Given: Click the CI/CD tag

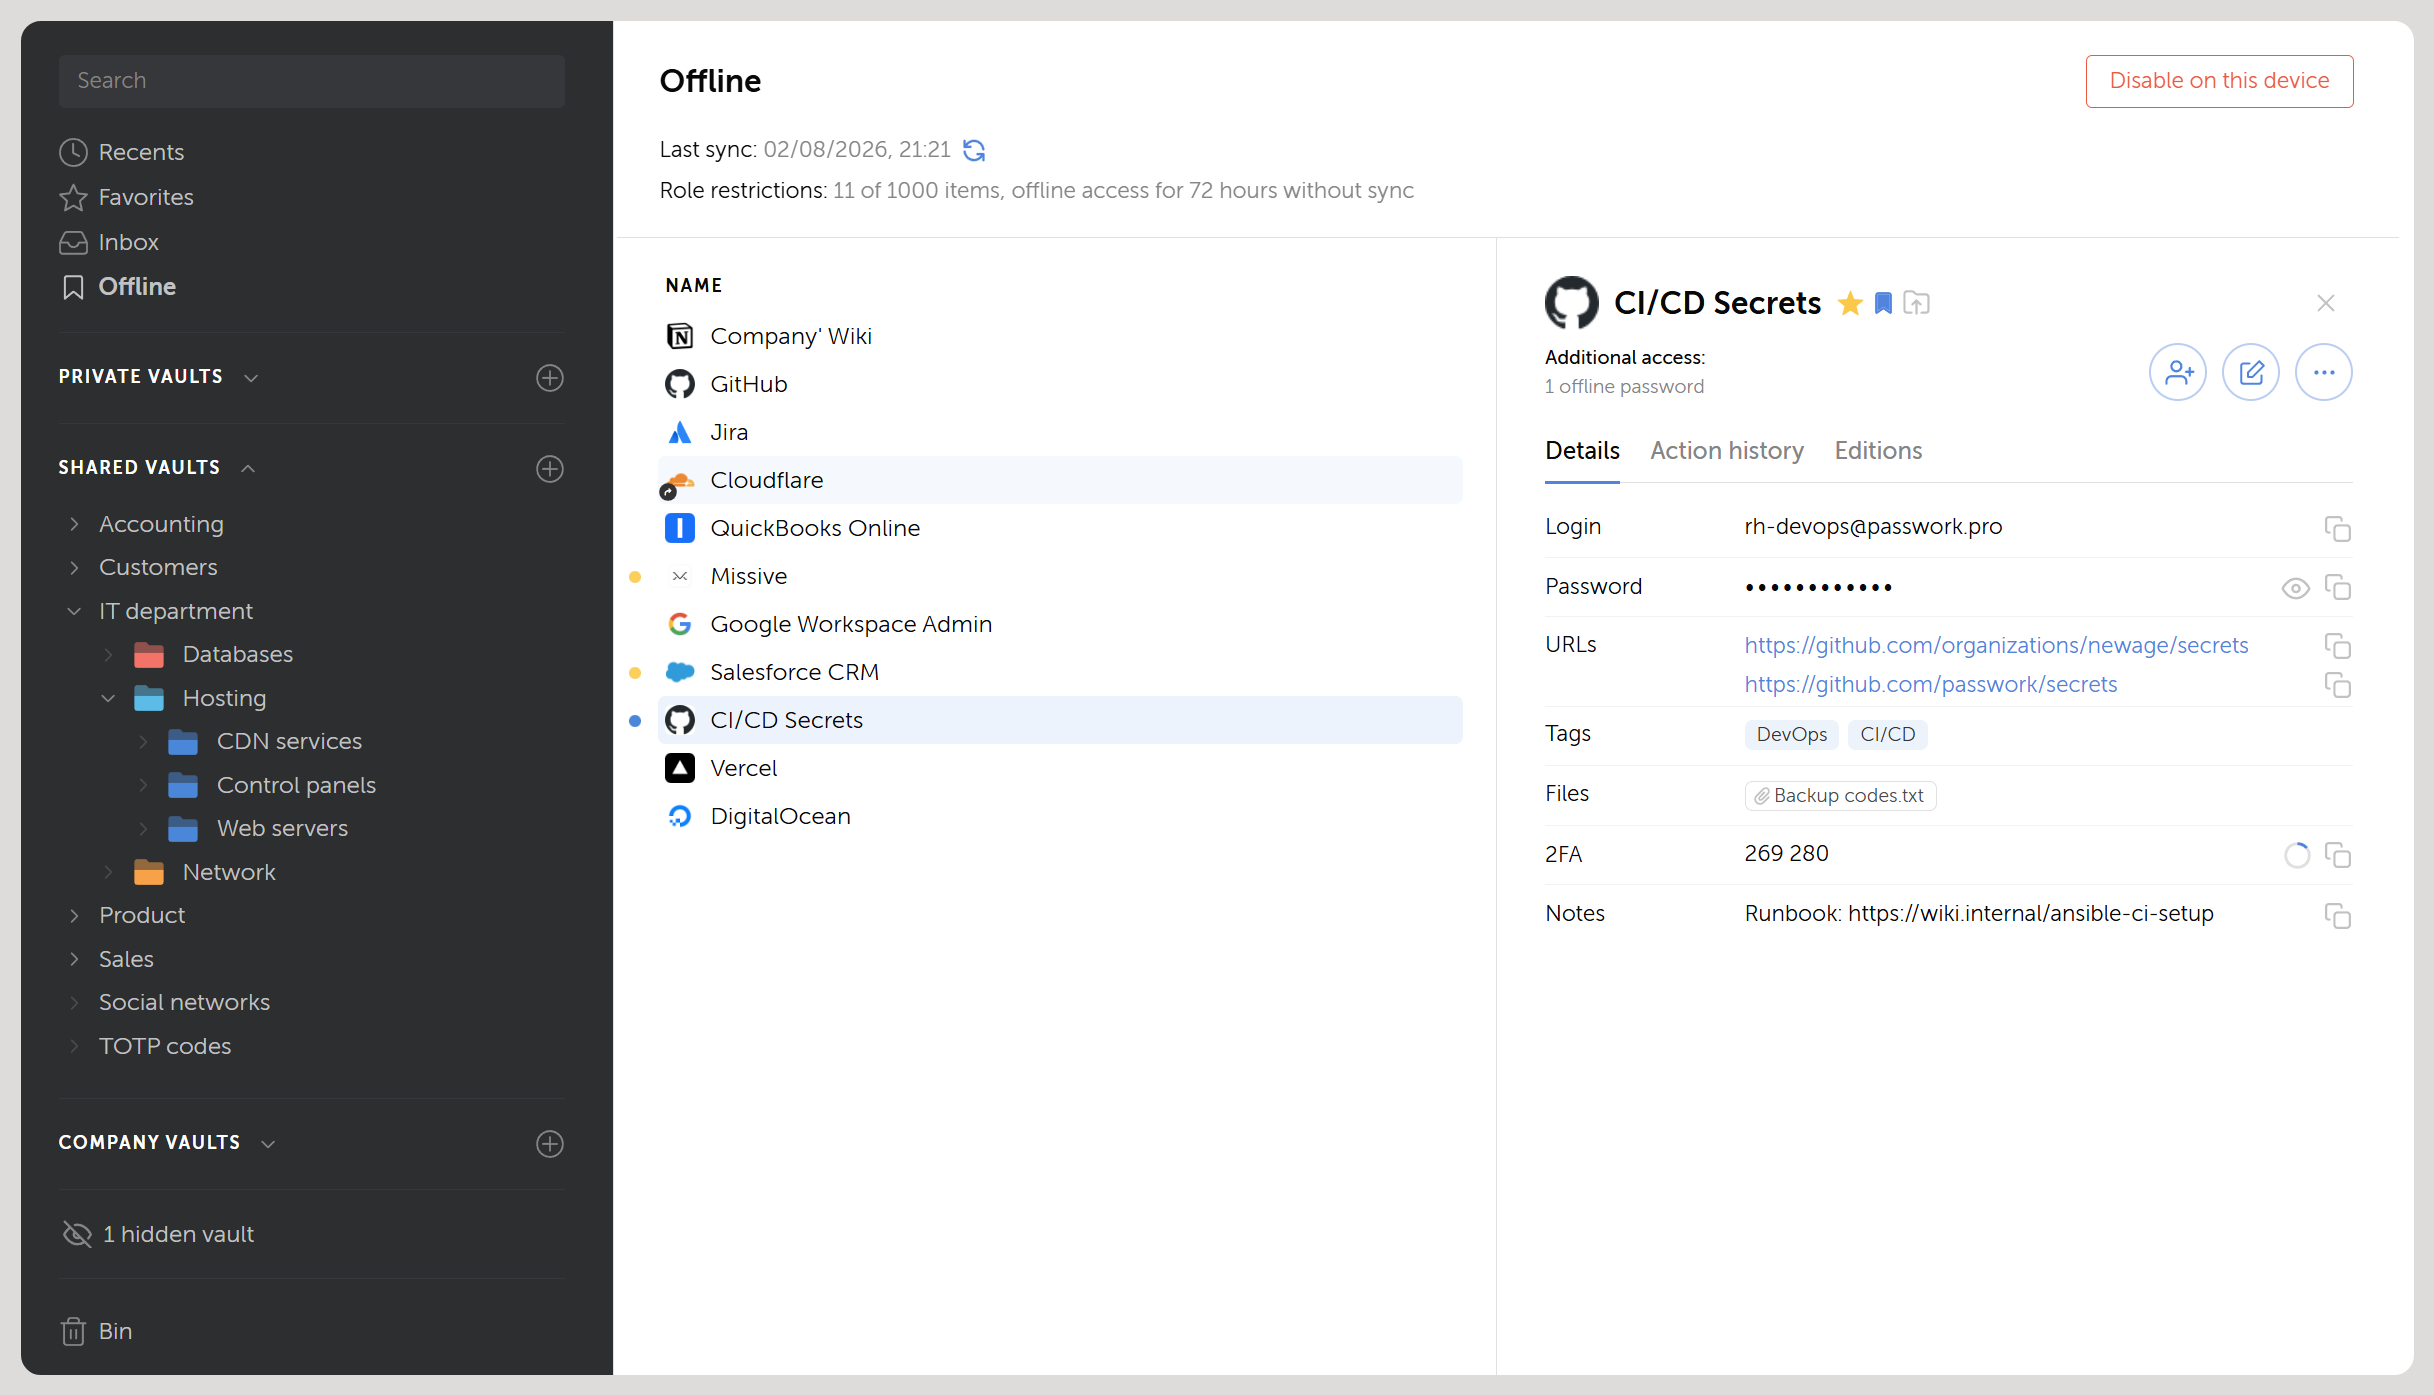Looking at the screenshot, I should [x=1888, y=735].
